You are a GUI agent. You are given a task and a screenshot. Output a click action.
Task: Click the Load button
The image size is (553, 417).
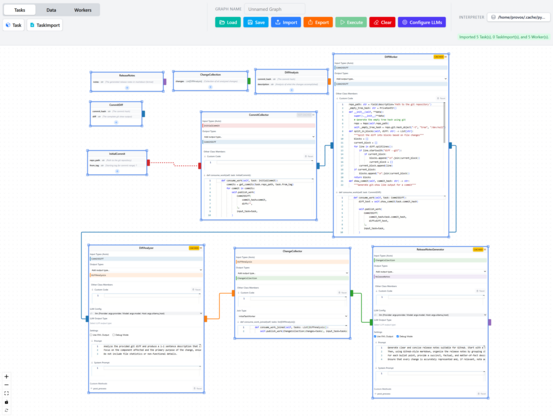[228, 22]
